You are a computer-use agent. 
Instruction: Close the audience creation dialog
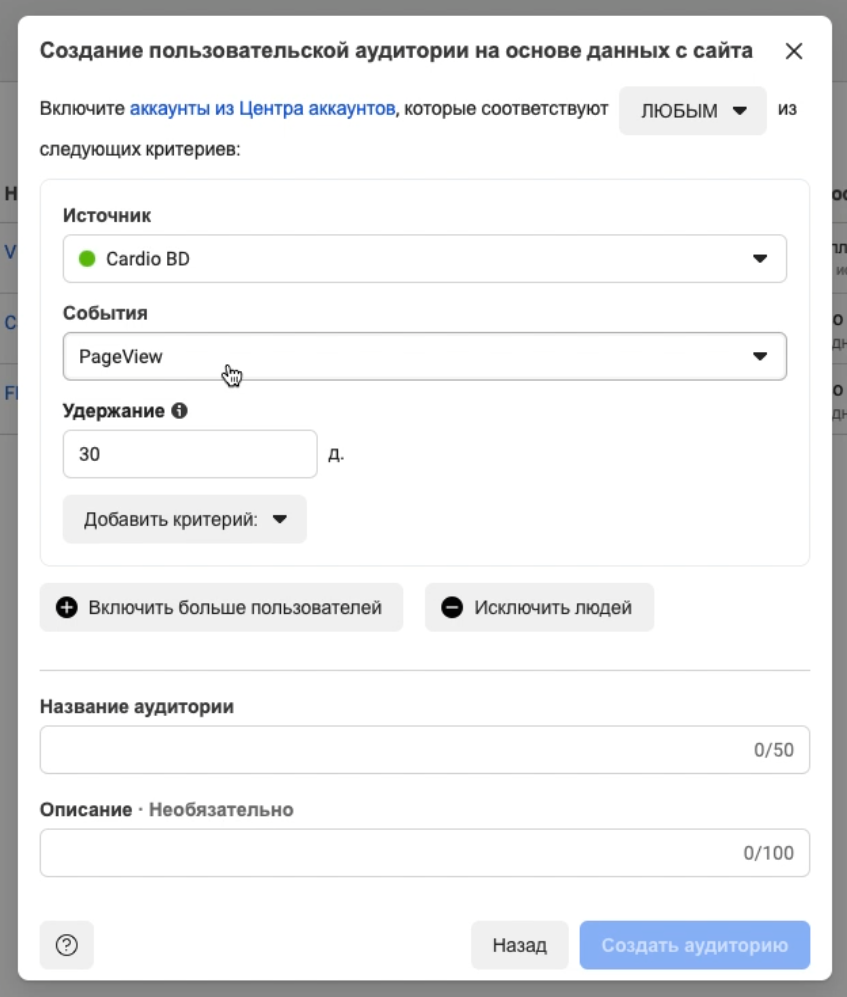(x=795, y=51)
